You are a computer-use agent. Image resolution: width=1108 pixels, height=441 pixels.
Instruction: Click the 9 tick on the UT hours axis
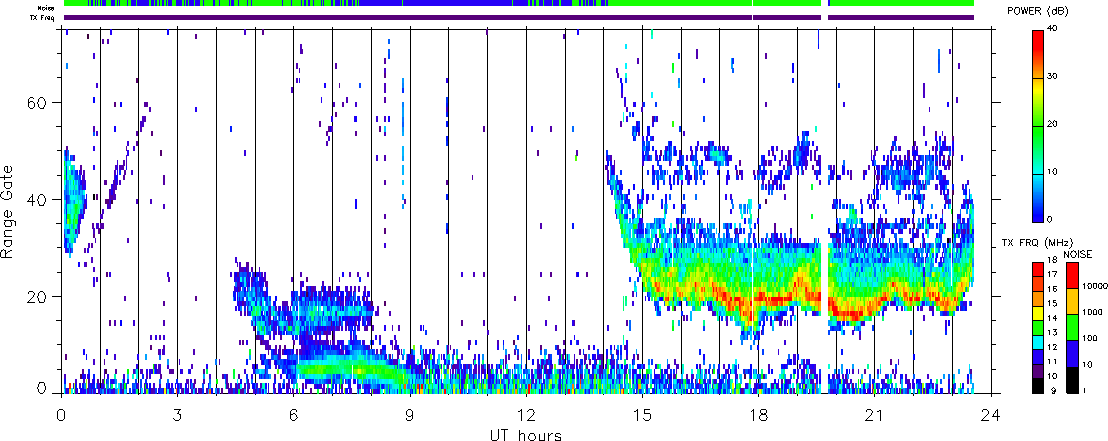click(x=410, y=414)
